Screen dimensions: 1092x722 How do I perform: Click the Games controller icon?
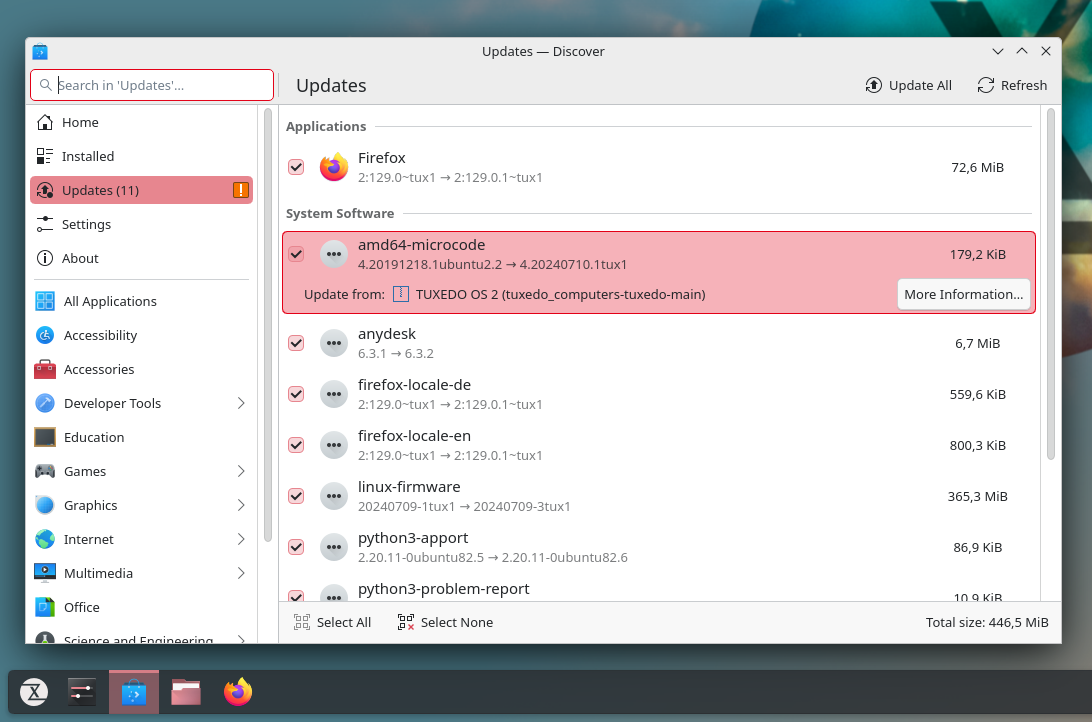point(45,471)
